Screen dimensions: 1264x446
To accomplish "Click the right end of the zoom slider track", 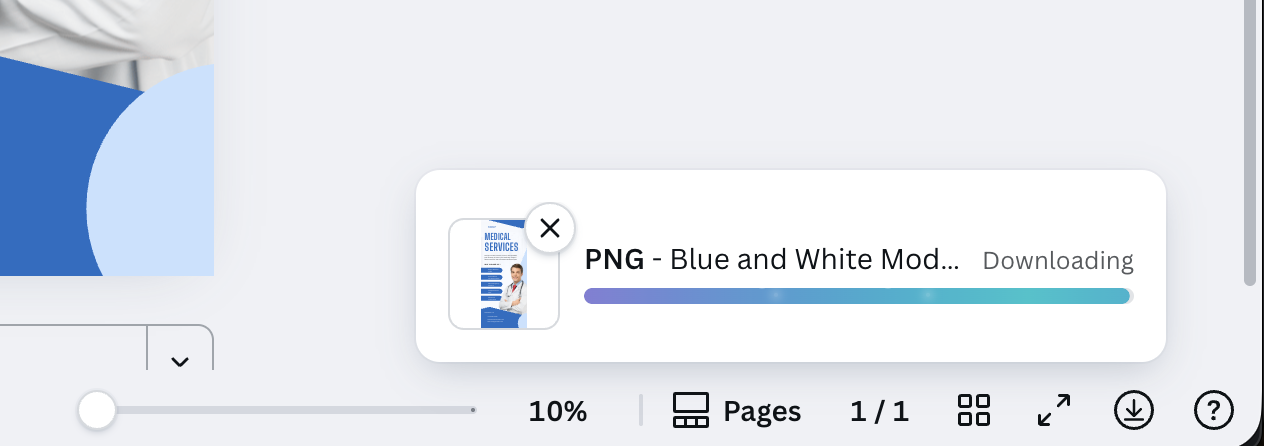I will [x=471, y=410].
